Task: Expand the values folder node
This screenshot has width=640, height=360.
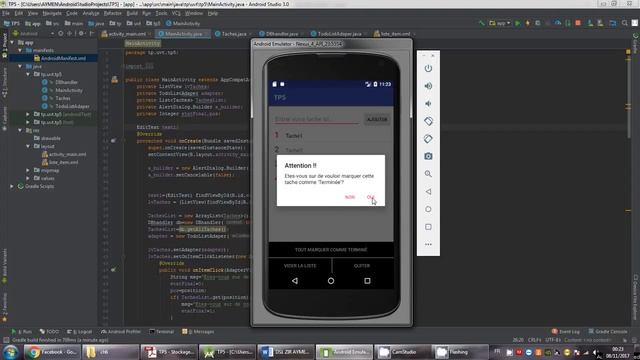Action: click(28, 178)
